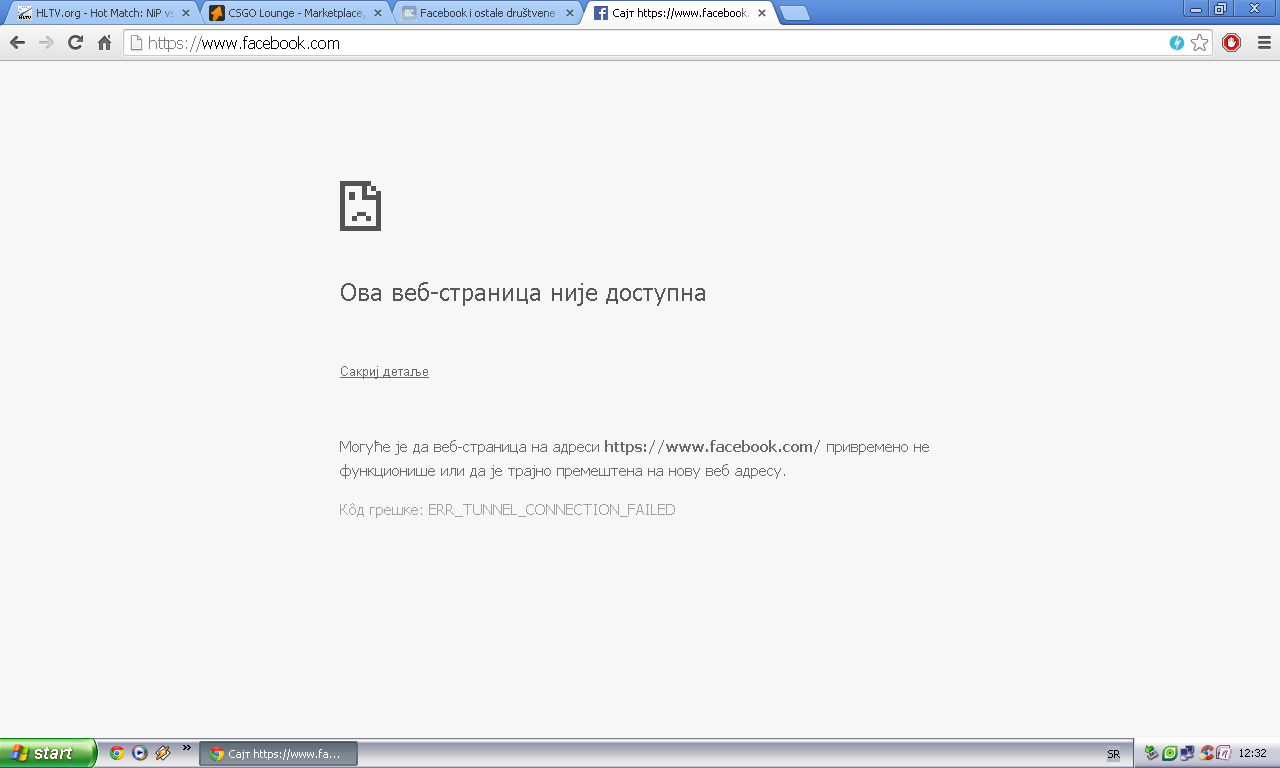Viewport: 1280px width, 768px height.
Task: Open the CCleaner tray icon
Action: tap(1207, 753)
